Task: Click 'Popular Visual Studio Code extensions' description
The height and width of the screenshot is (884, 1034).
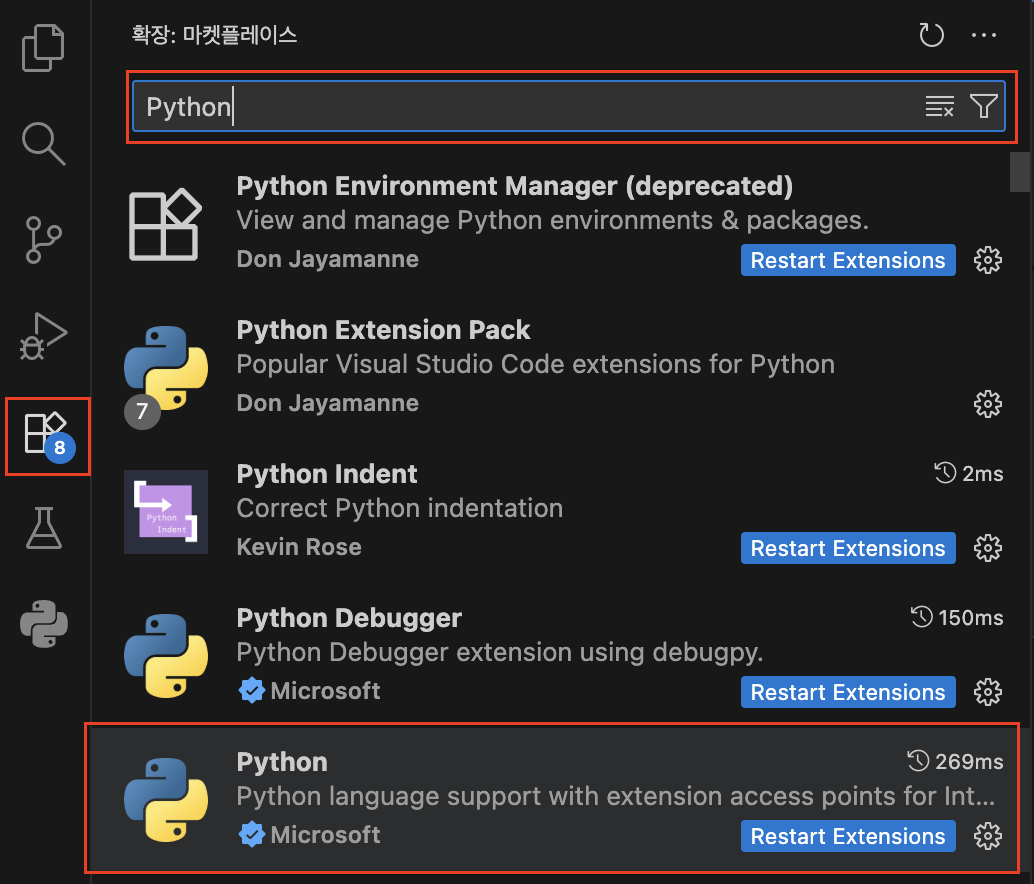Action: [535, 365]
